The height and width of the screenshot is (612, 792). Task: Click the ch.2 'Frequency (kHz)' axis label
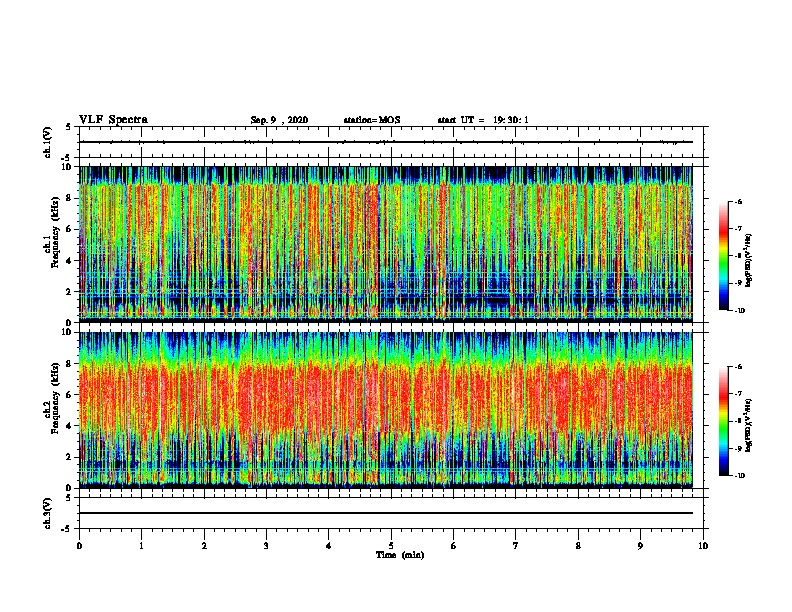[55, 398]
